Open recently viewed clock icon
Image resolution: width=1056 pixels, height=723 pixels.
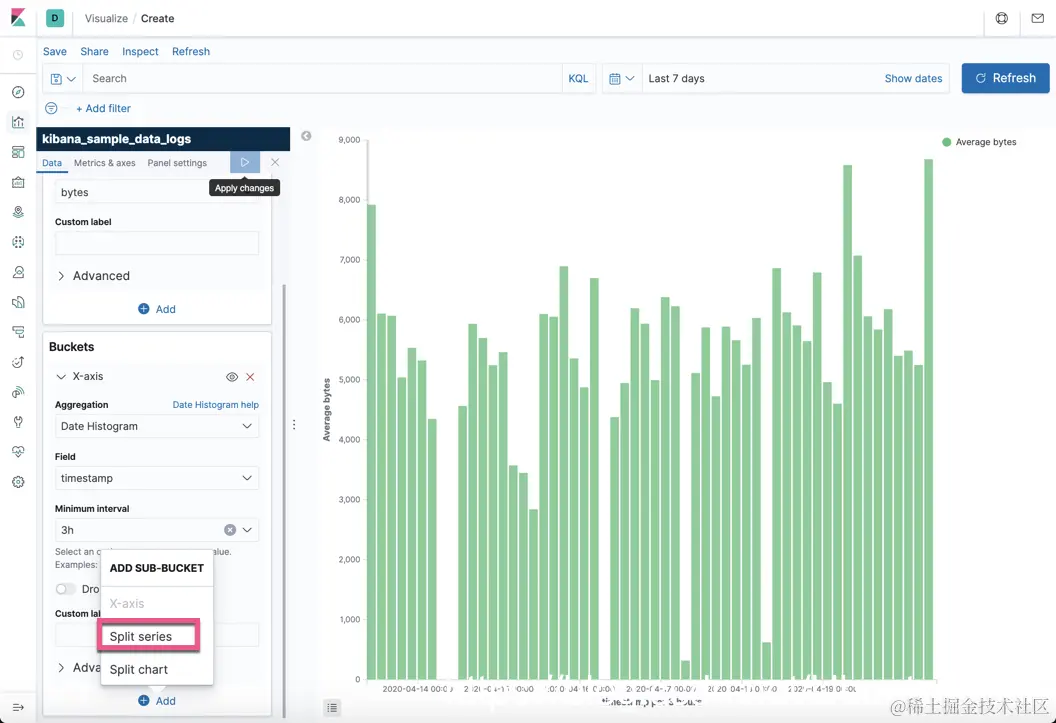(18, 55)
